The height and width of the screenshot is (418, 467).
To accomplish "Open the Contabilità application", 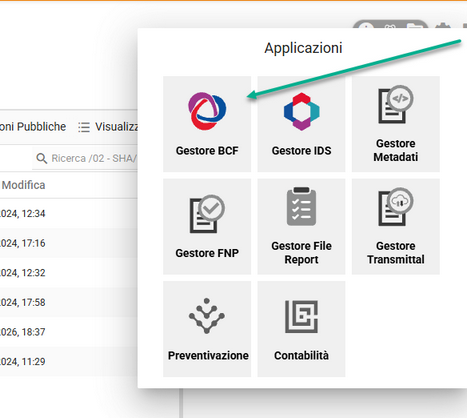I will tap(301, 329).
